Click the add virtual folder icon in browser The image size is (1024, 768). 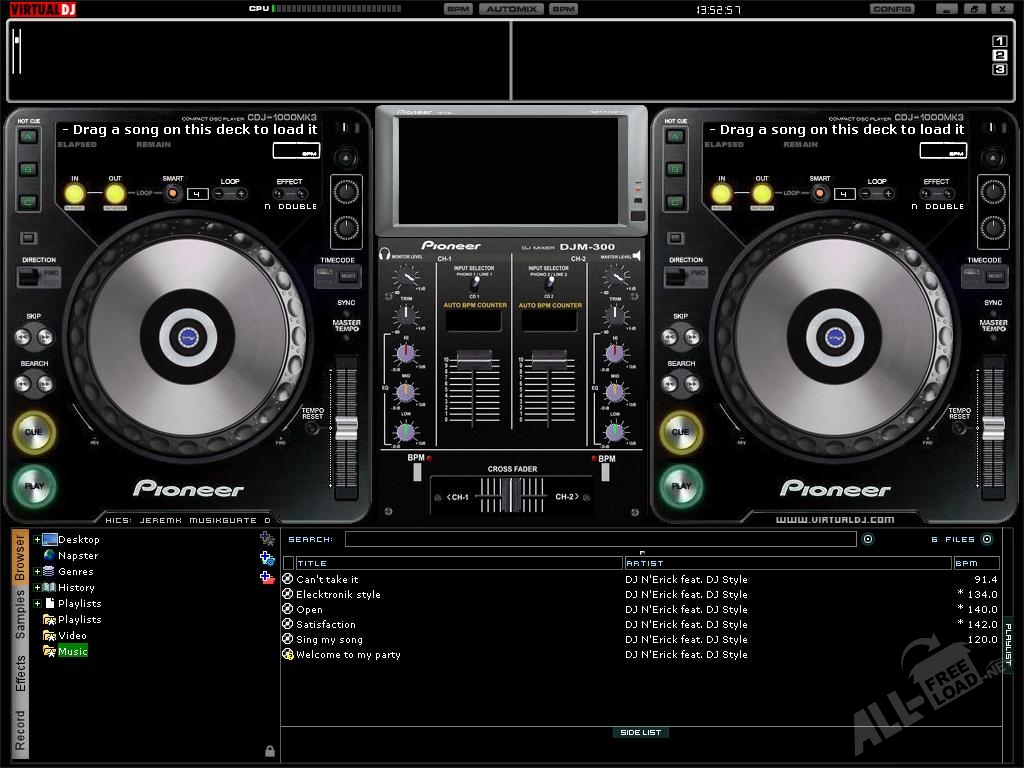point(267,558)
